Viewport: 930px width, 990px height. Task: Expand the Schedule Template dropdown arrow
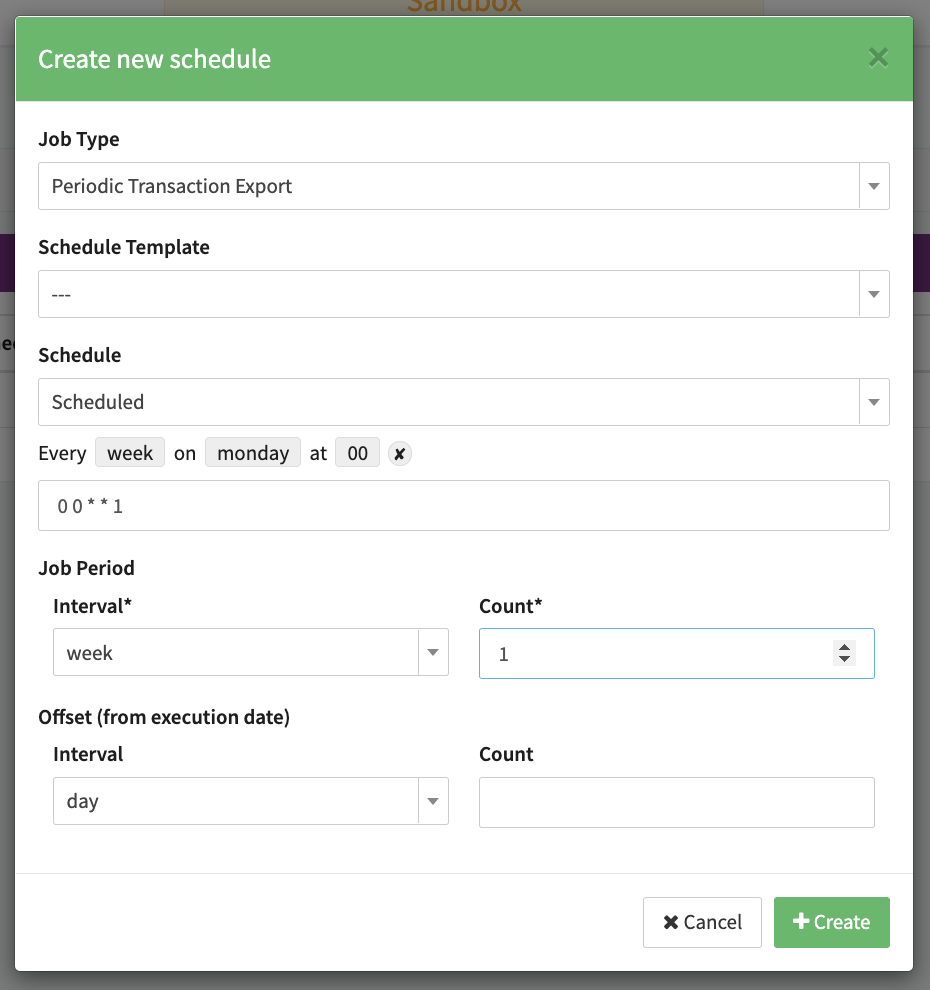click(x=873, y=294)
